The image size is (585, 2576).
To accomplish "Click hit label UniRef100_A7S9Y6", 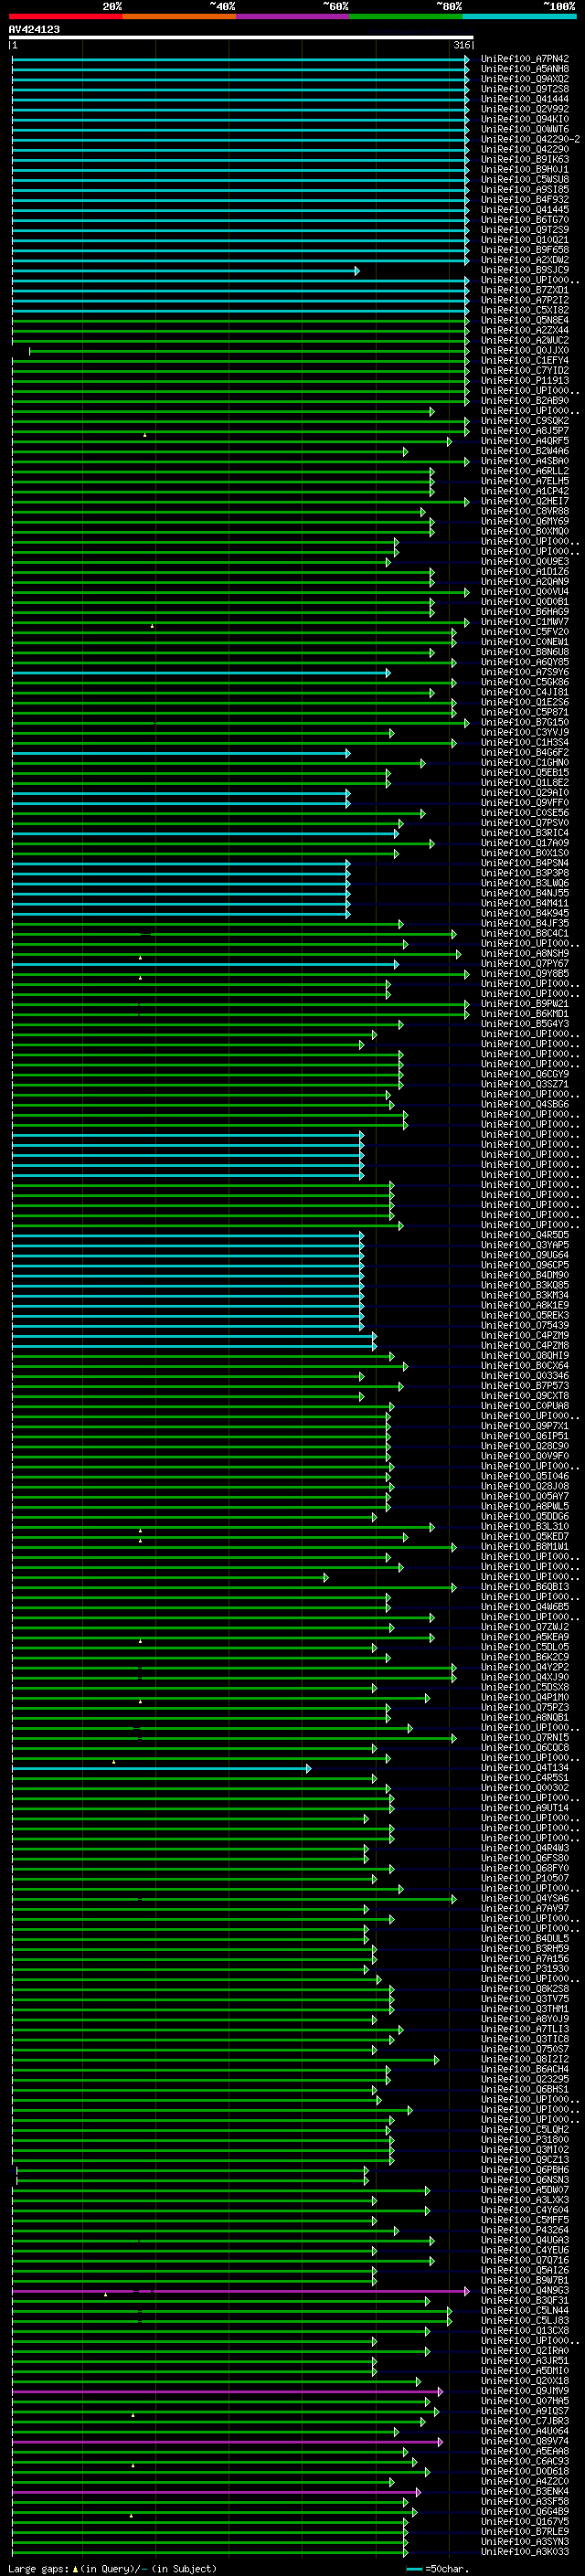I will pos(524,672).
